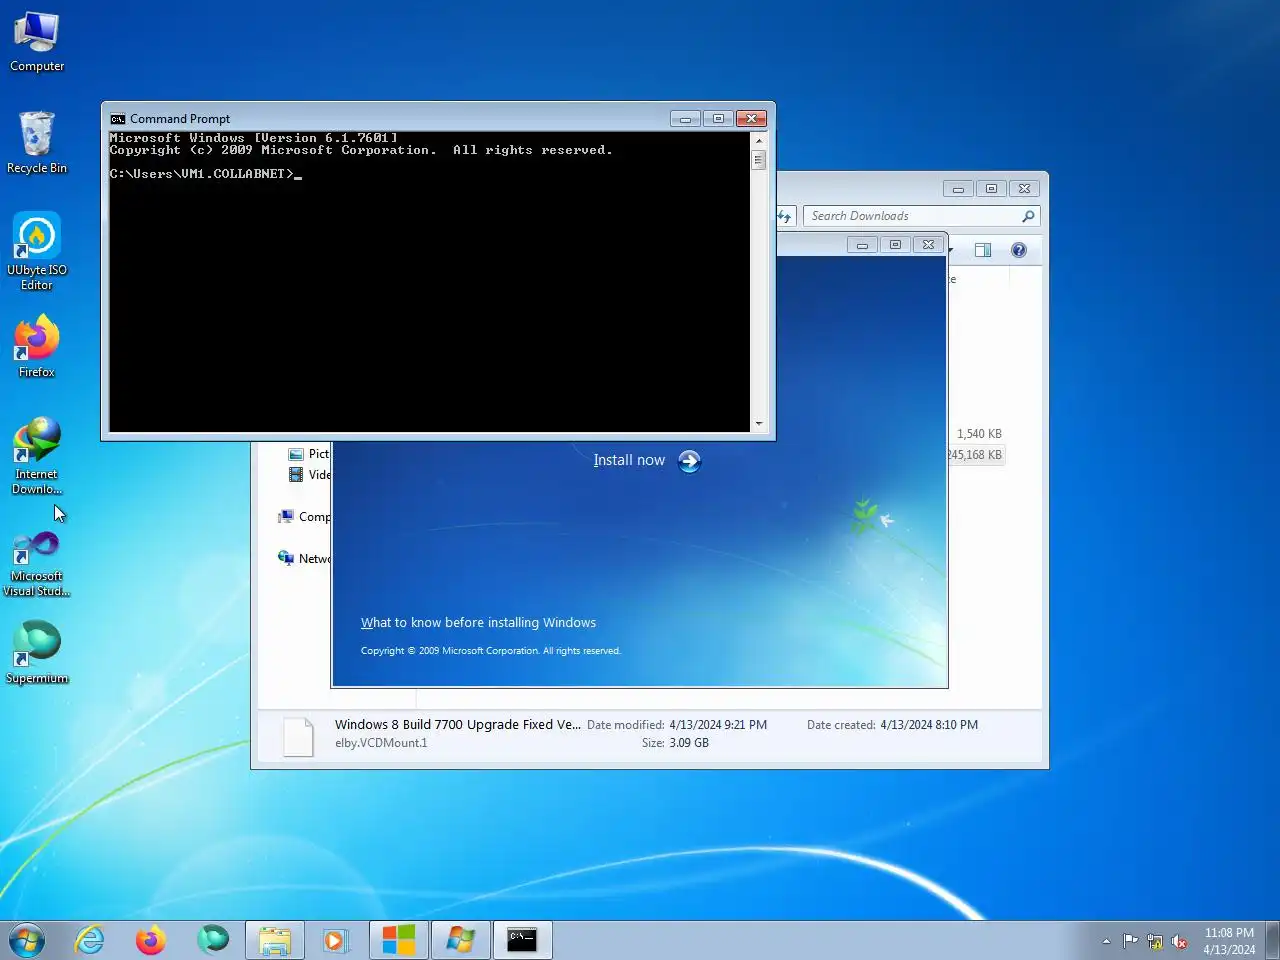Open network status tray icon
The width and height of the screenshot is (1280, 960).
pyautogui.click(x=1155, y=941)
